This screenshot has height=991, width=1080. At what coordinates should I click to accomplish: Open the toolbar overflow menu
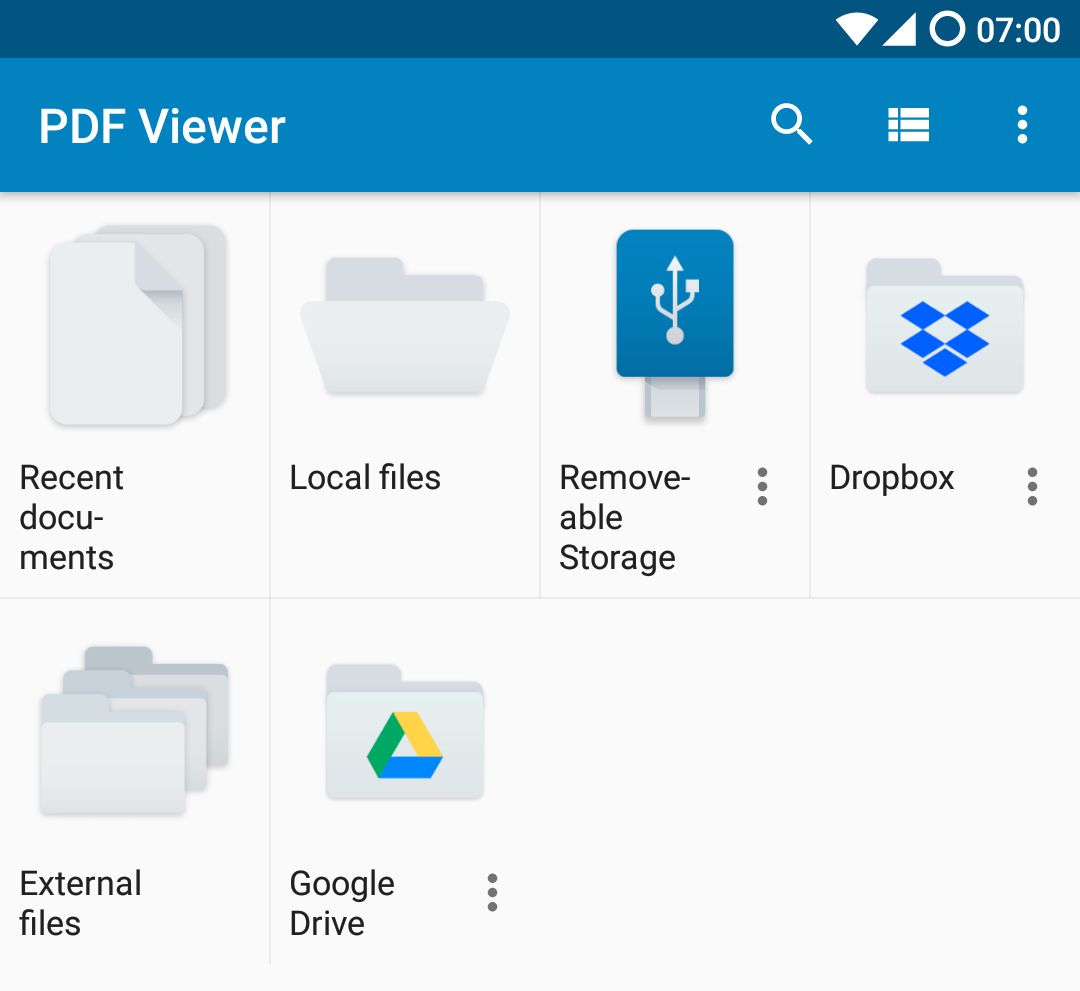[x=1021, y=125]
